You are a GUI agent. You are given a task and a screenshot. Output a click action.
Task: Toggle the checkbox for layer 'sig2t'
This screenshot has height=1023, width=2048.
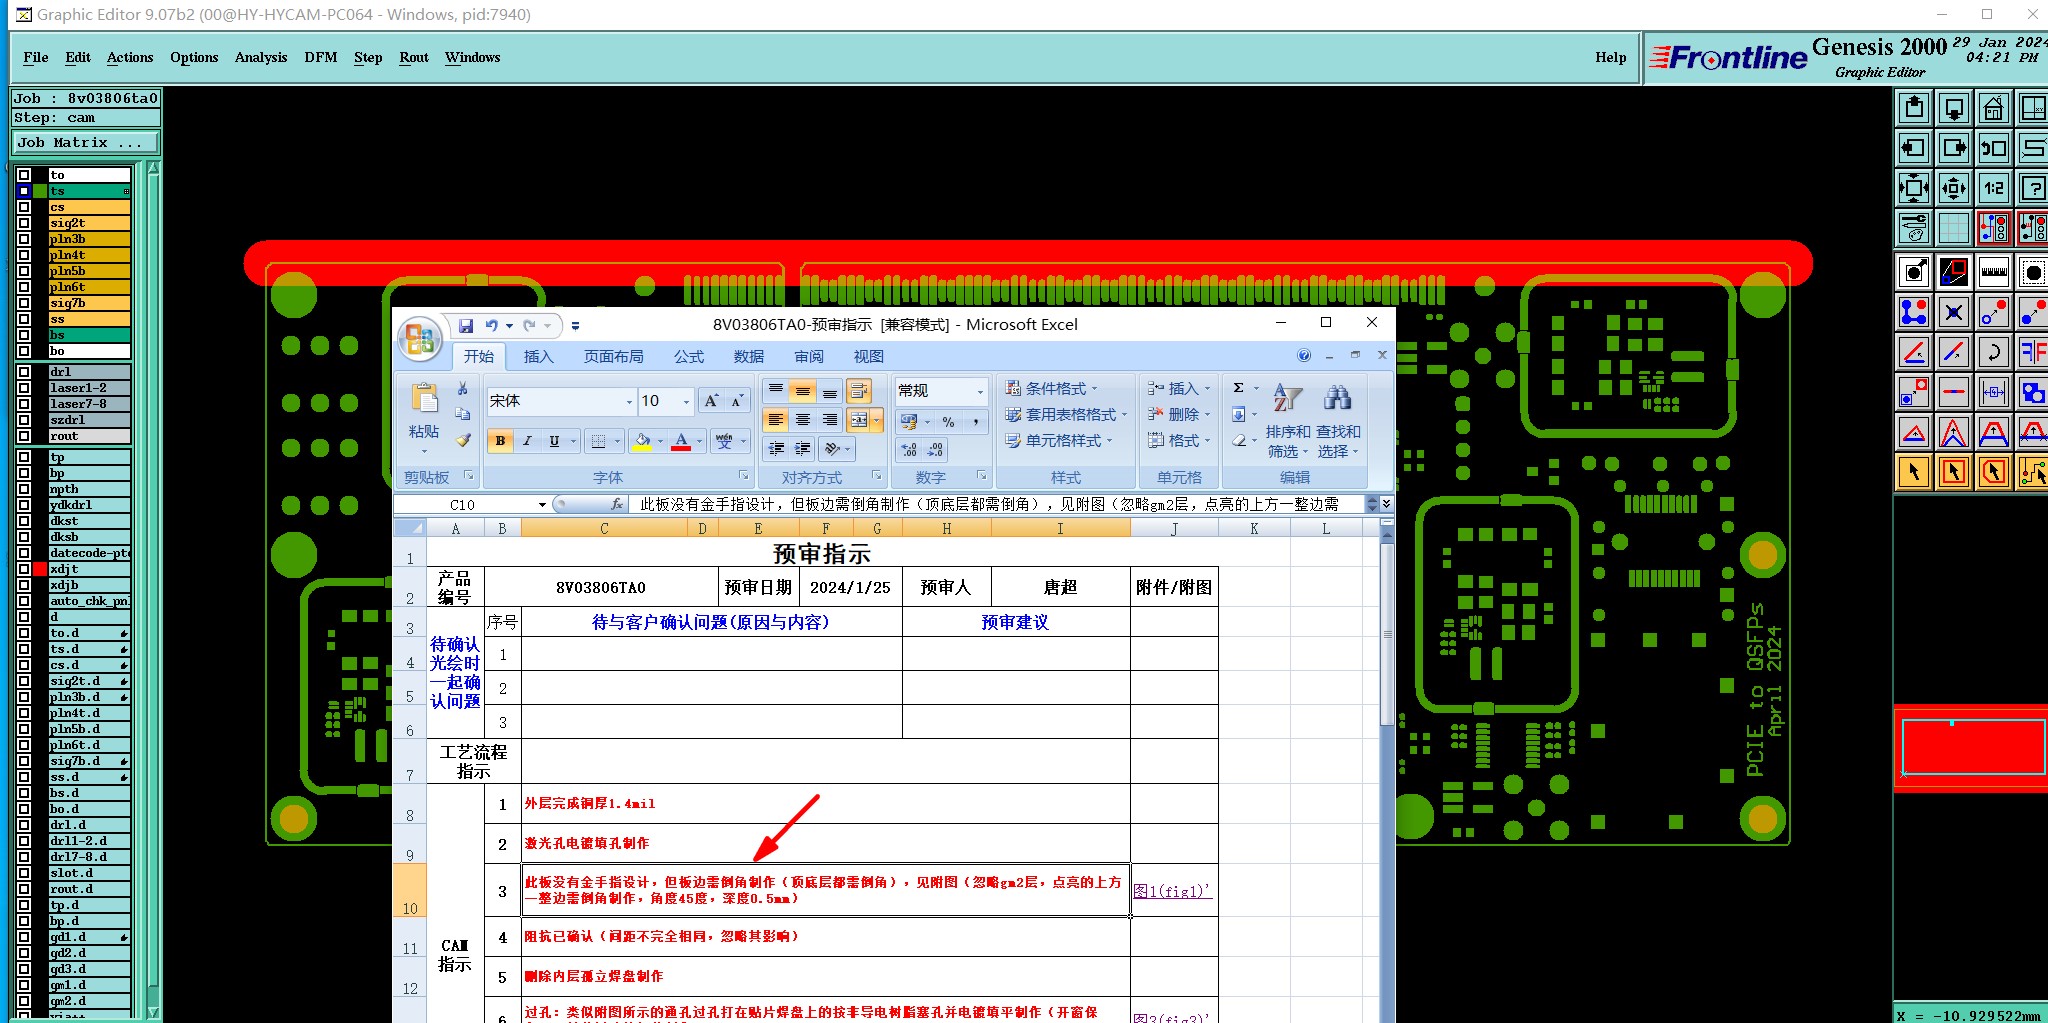click(24, 223)
